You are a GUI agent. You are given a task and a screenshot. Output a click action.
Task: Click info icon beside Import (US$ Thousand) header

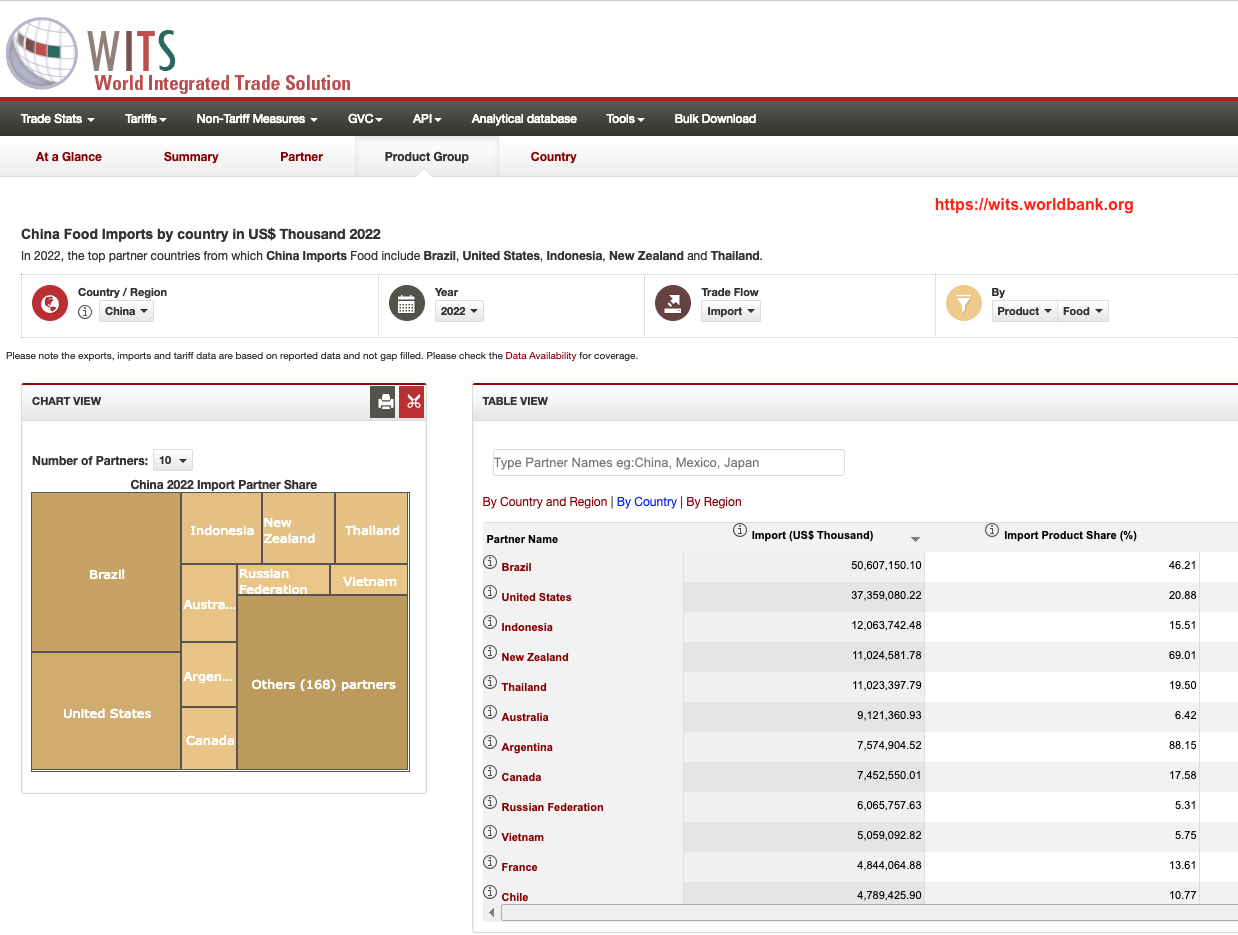740,530
